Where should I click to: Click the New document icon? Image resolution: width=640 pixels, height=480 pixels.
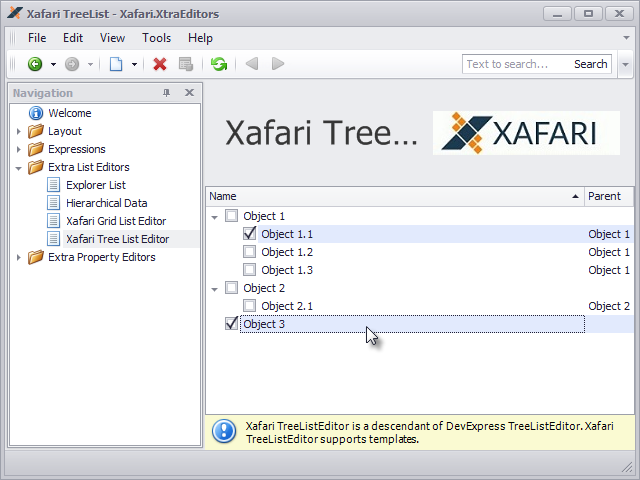[116, 64]
